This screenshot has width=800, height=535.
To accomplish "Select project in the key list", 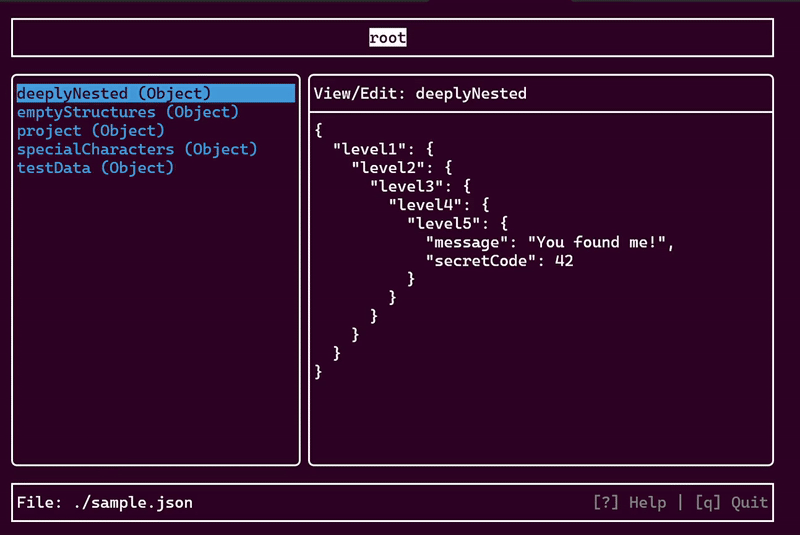I will [90, 130].
